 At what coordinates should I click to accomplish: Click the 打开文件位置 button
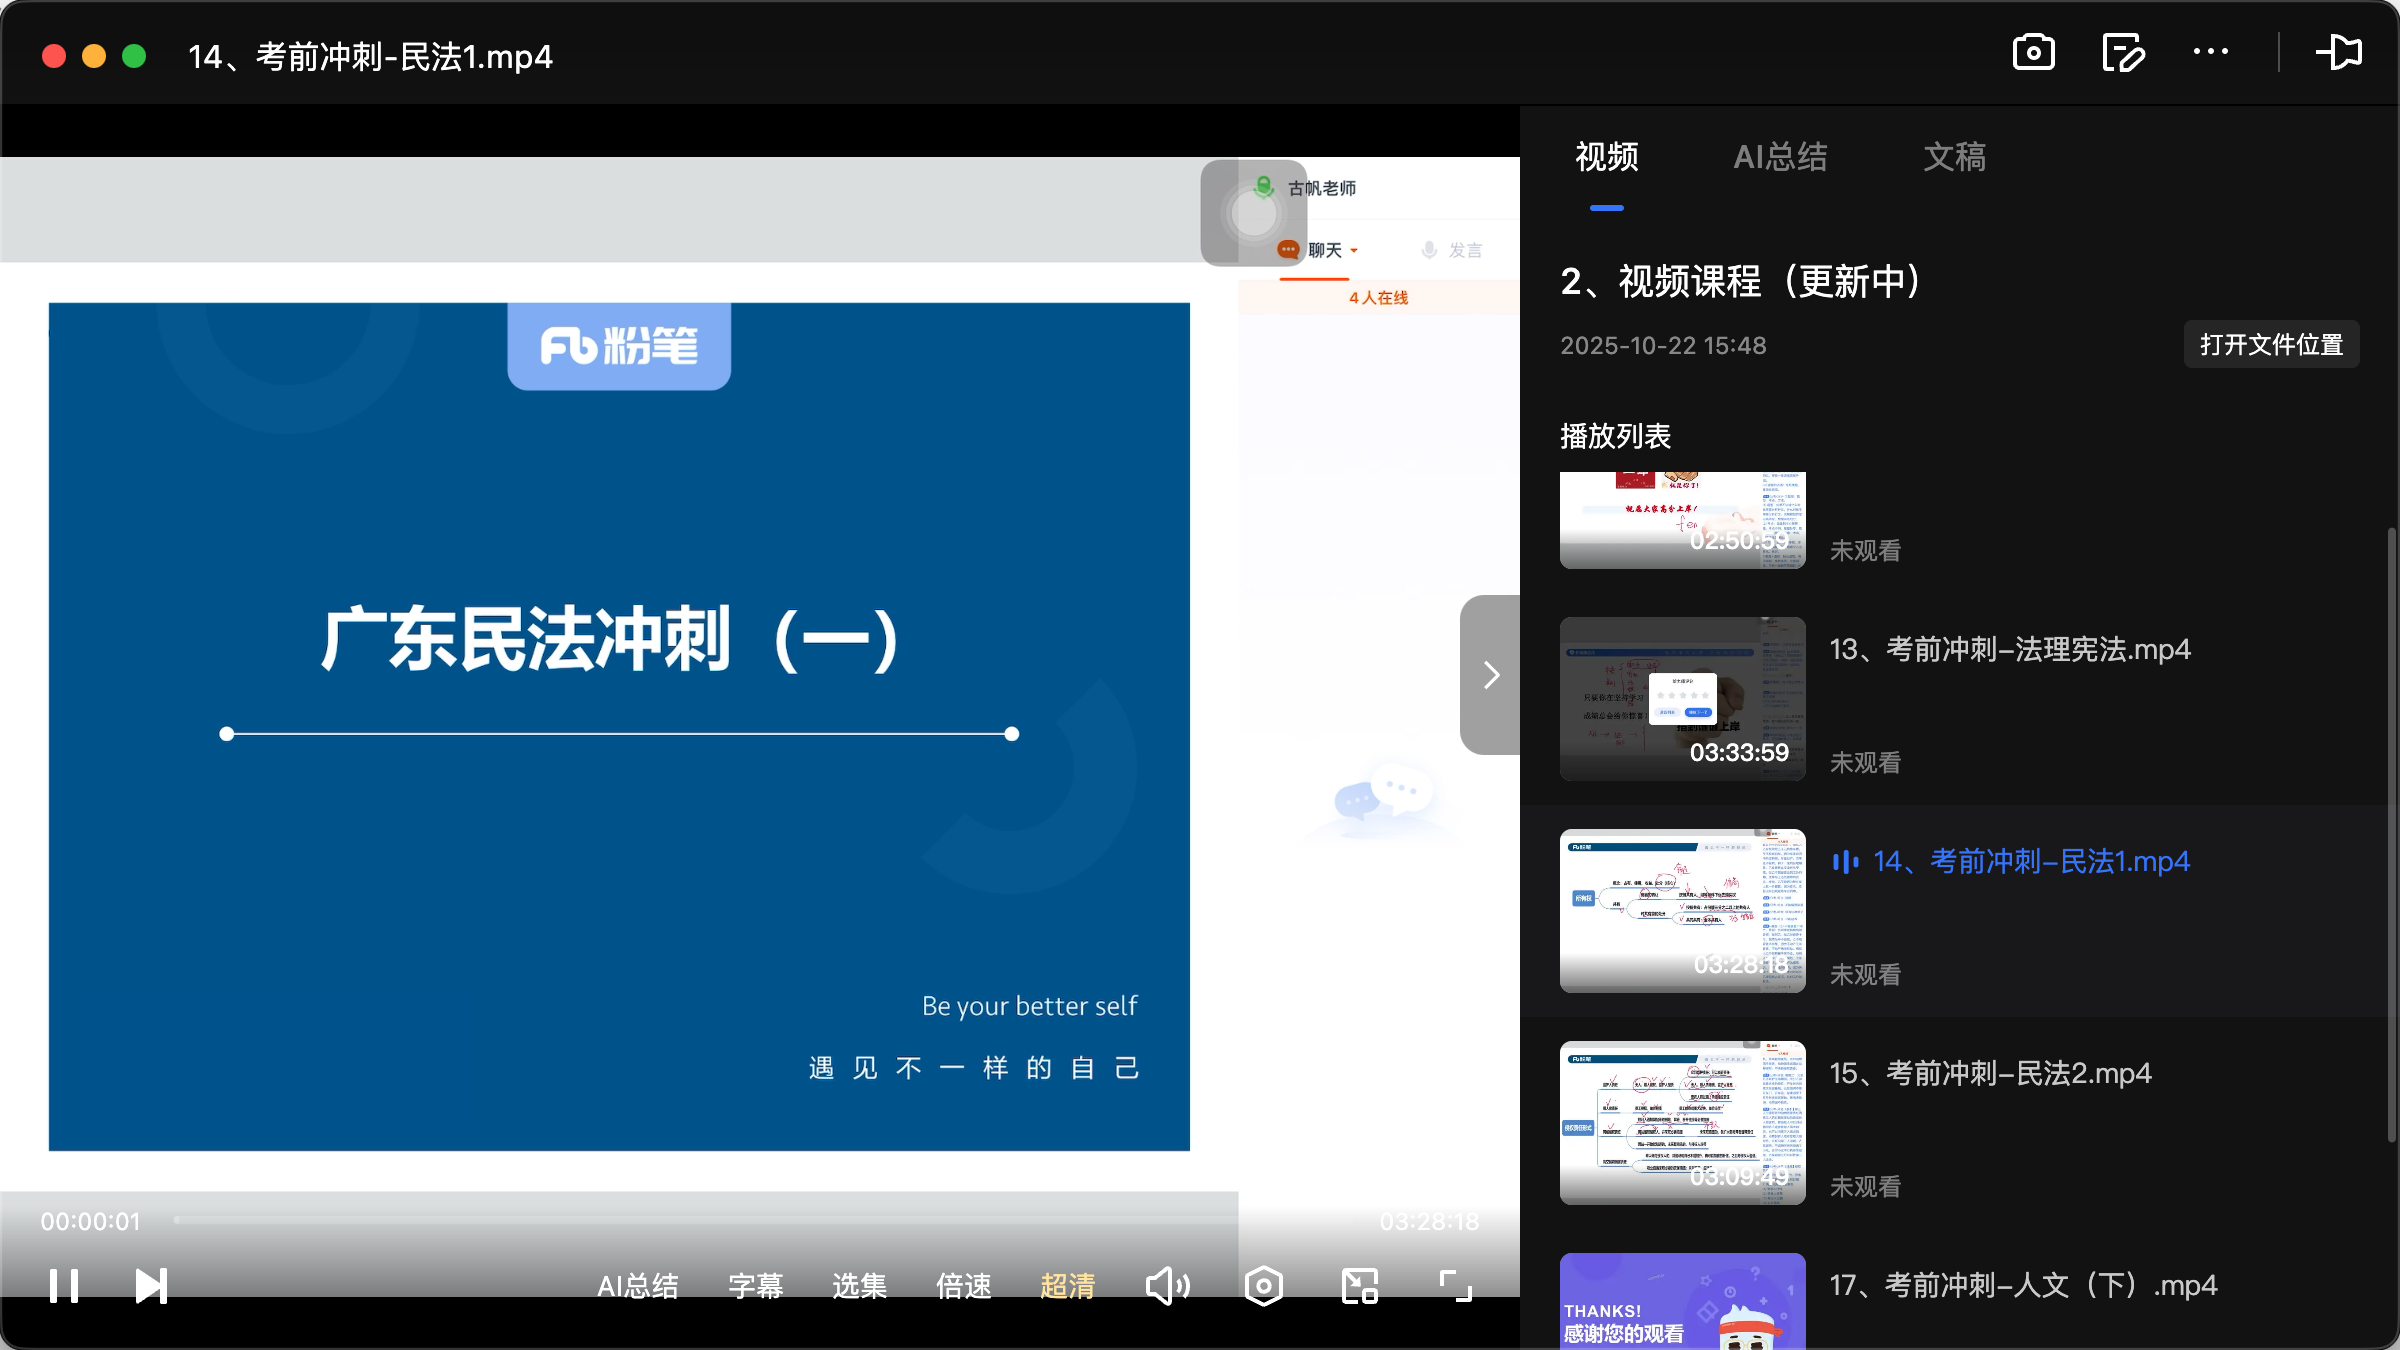coord(2271,344)
